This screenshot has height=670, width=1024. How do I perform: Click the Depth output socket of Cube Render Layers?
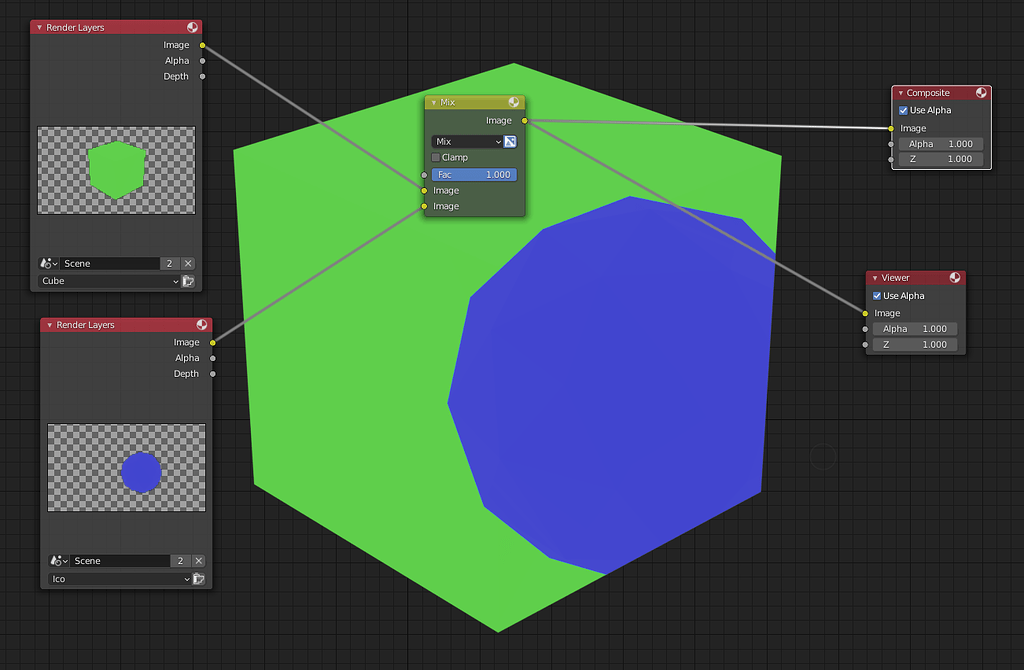point(202,76)
